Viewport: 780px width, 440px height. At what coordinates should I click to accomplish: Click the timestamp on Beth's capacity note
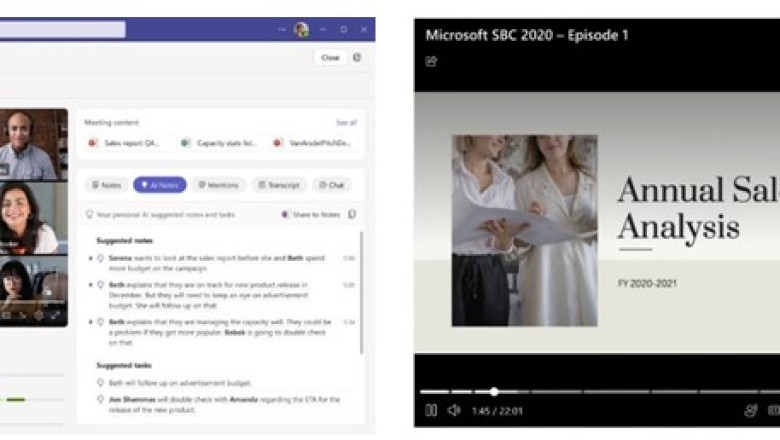point(349,322)
